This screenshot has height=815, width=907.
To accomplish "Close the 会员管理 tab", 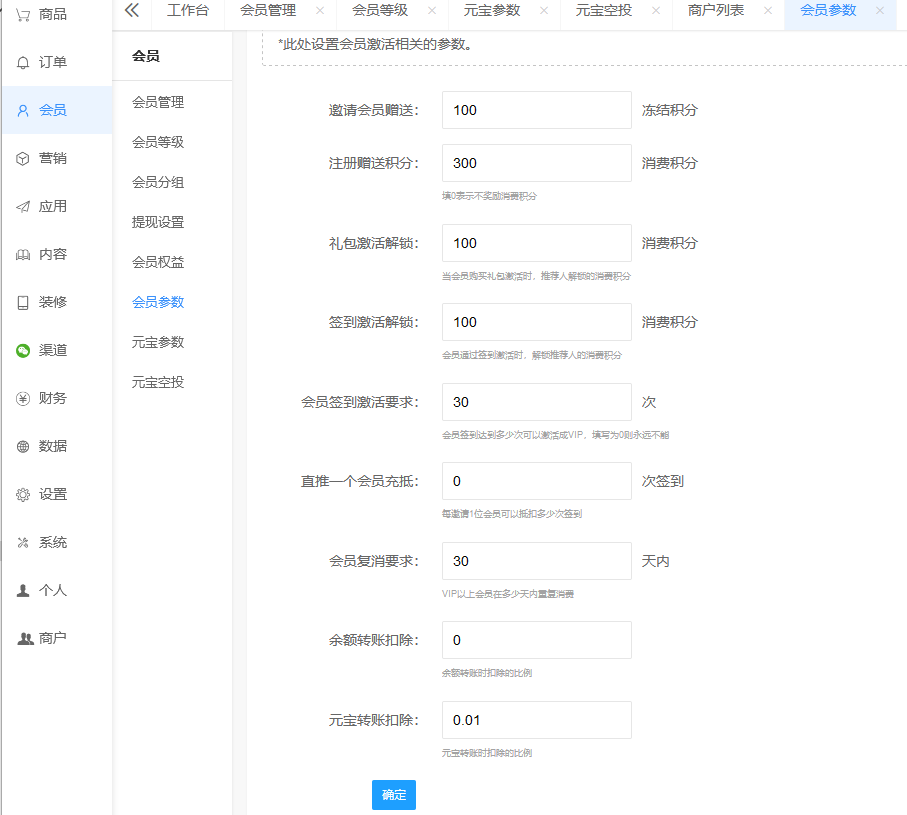I will (x=319, y=10).
